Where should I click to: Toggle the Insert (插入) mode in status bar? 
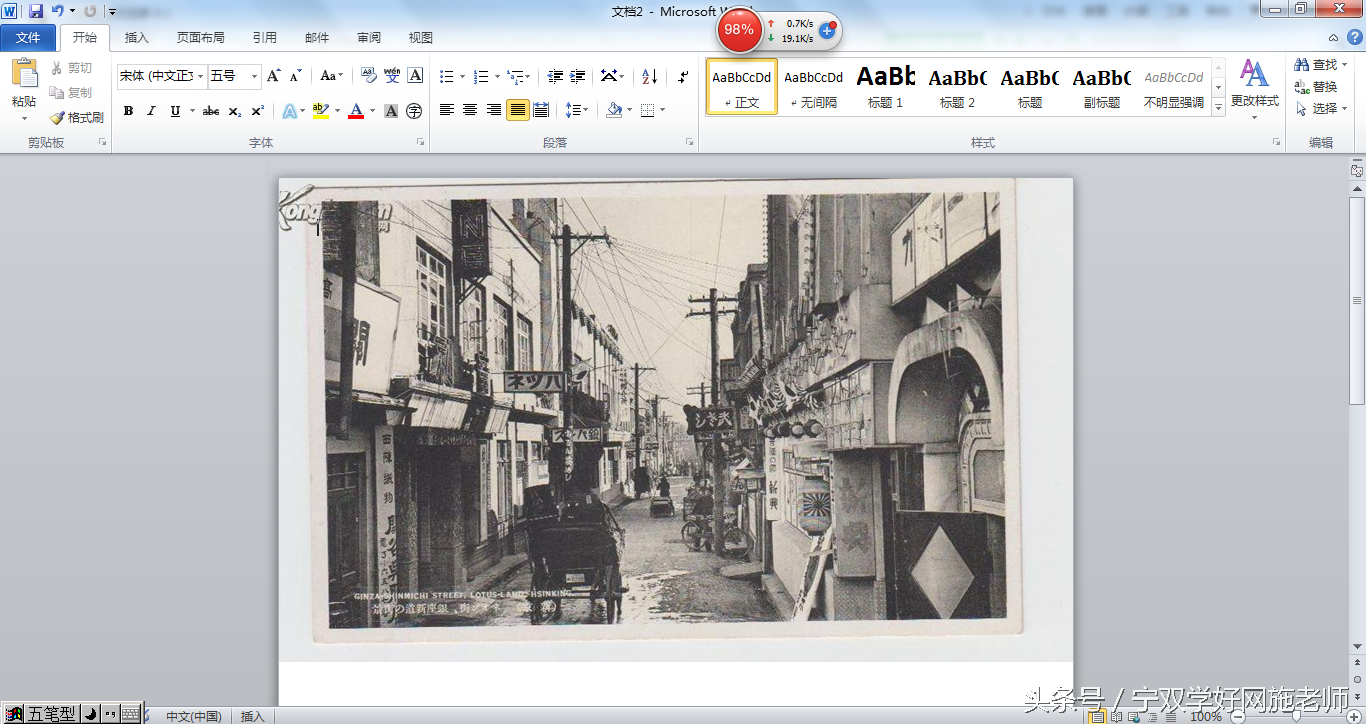(253, 716)
